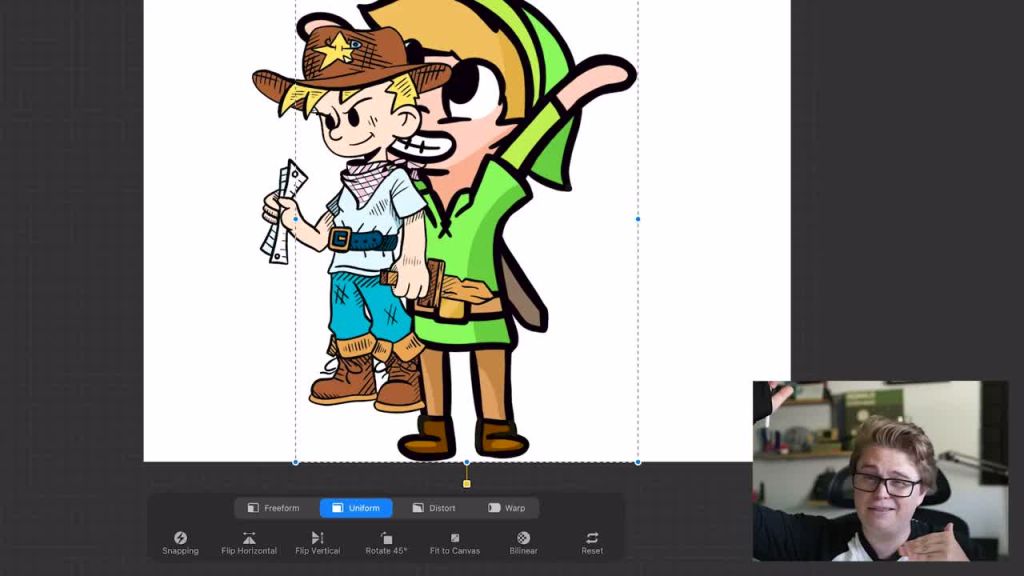Click the yellow rotation handle below selection
Image resolution: width=1024 pixels, height=576 pixels.
[466, 484]
